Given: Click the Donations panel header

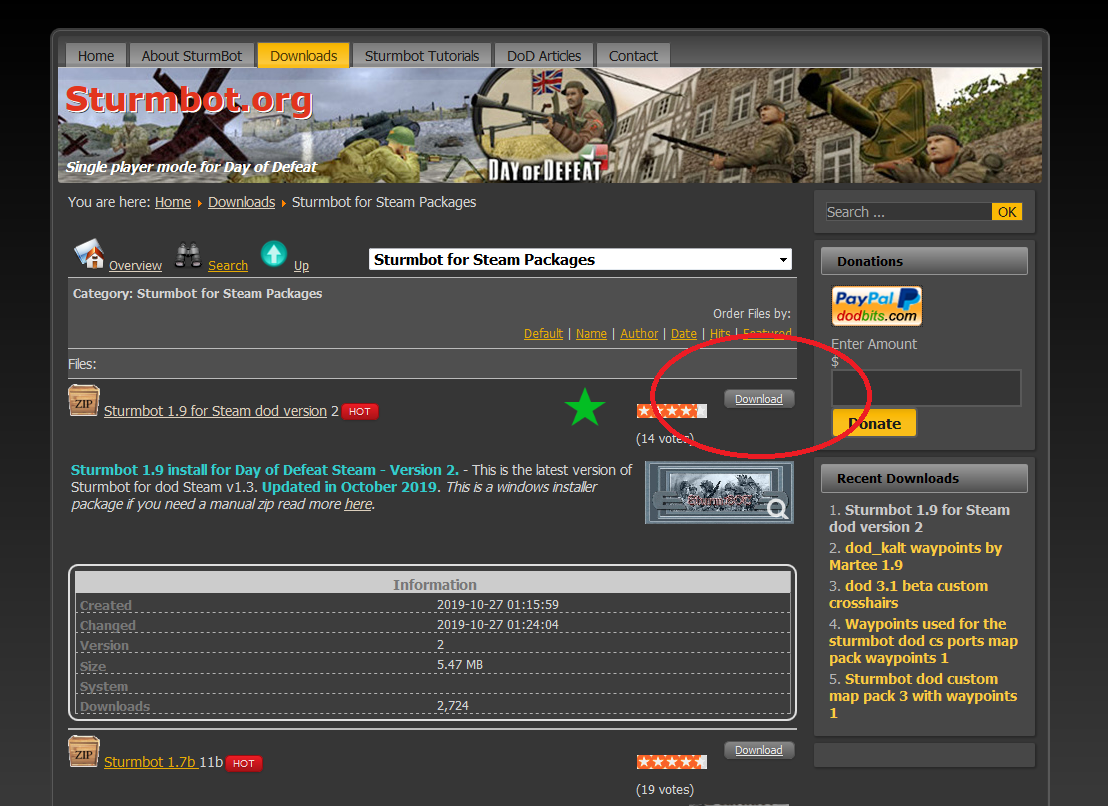Looking at the screenshot, I should point(924,261).
